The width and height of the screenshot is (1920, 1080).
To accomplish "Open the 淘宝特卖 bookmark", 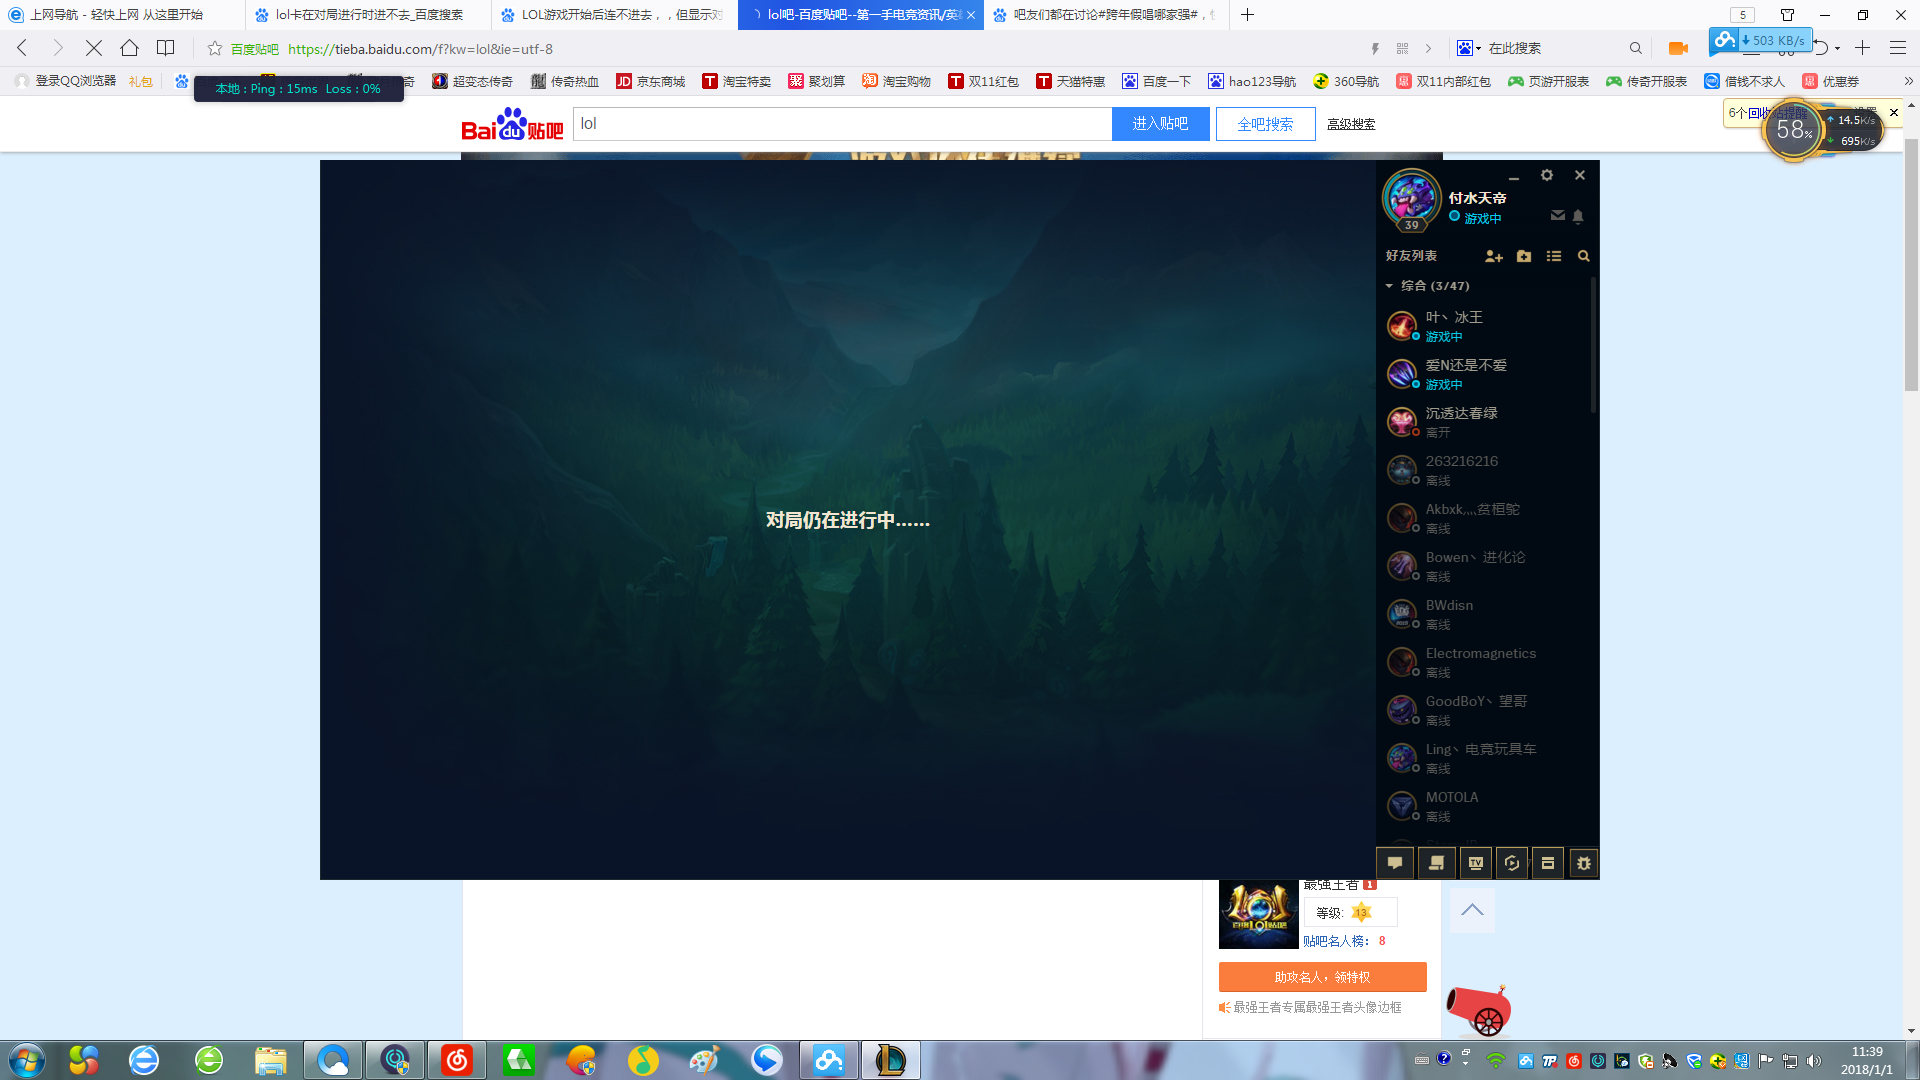I will [x=737, y=81].
